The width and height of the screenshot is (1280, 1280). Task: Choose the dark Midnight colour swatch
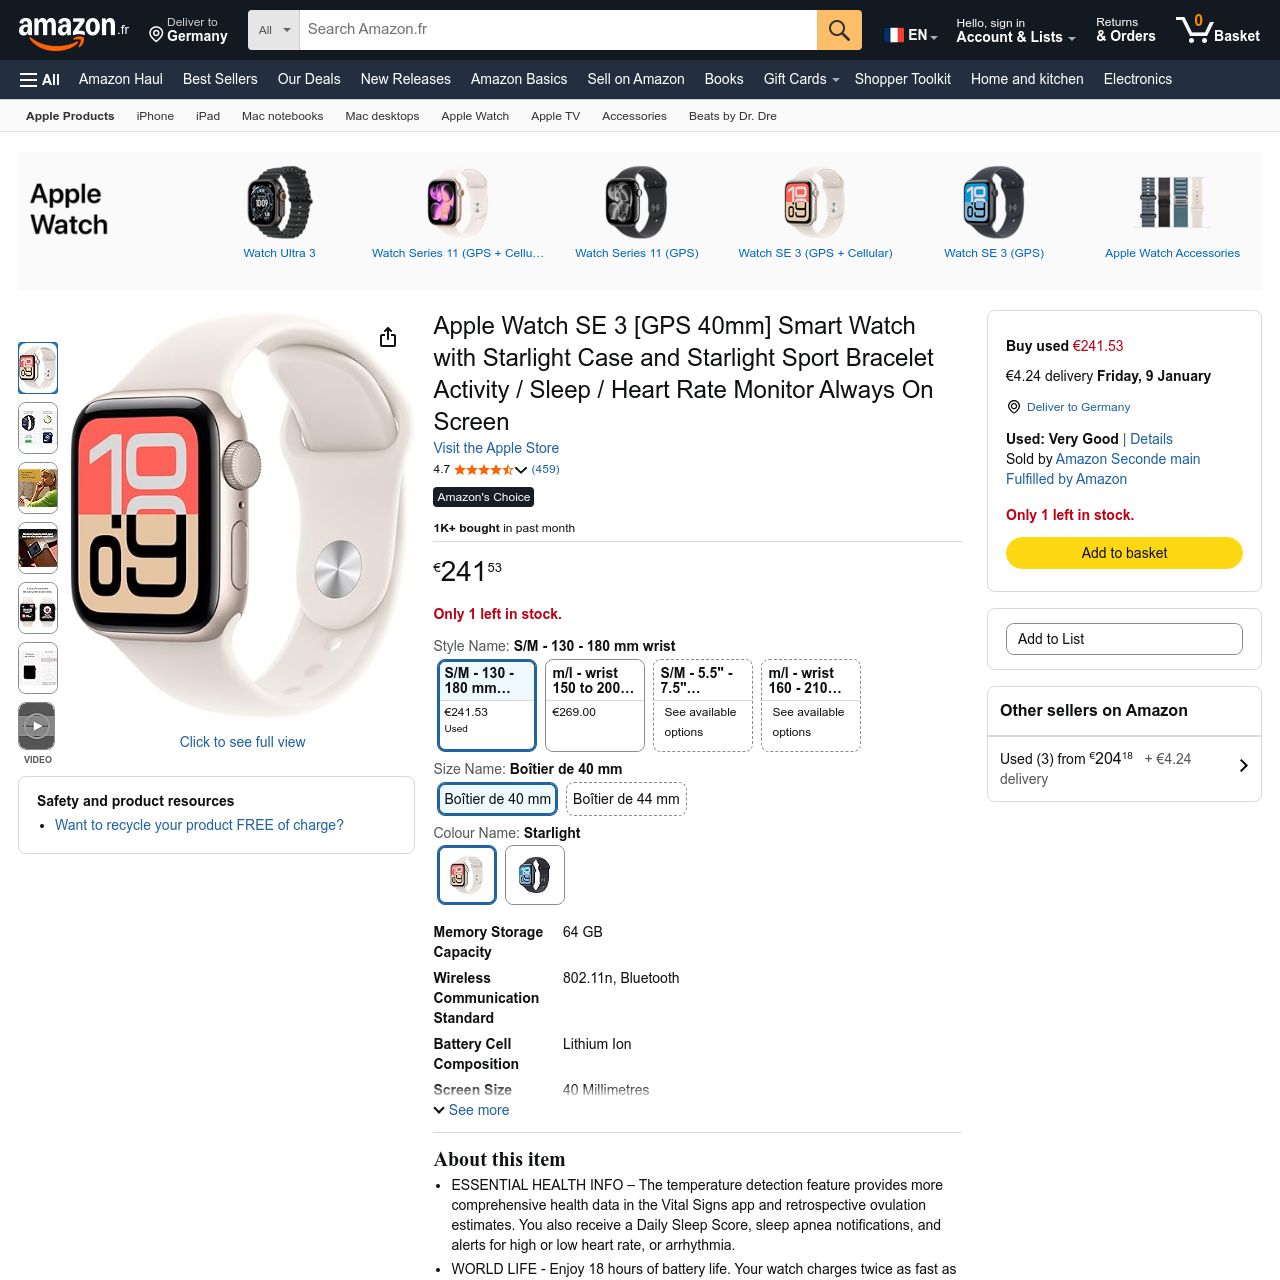tap(535, 875)
